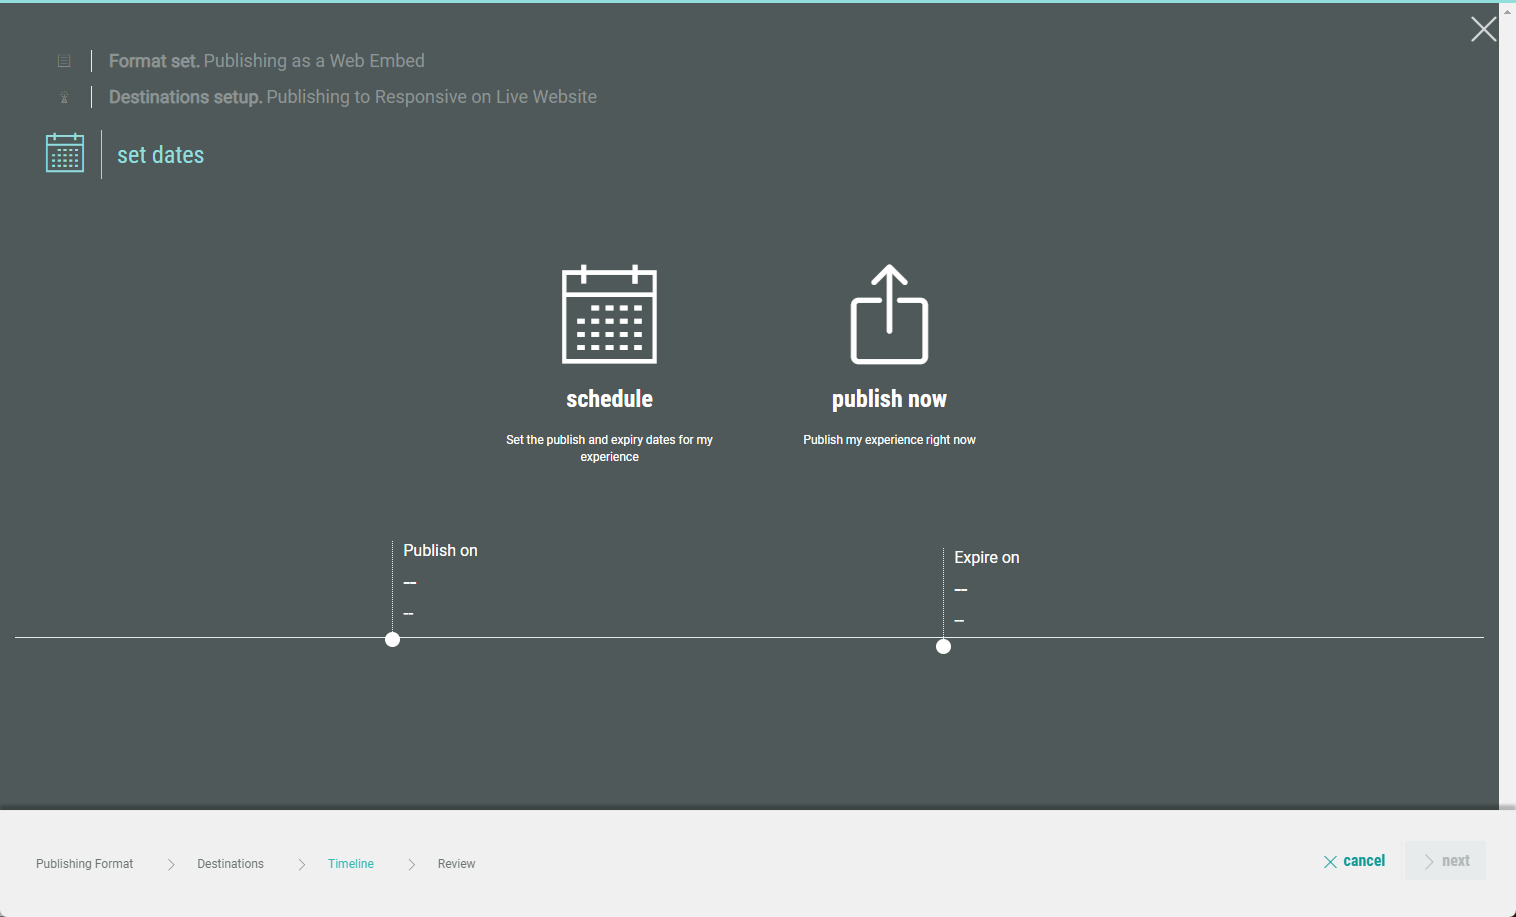This screenshot has width=1516, height=917.
Task: Click the large schedule calendar icon
Action: pyautogui.click(x=609, y=314)
